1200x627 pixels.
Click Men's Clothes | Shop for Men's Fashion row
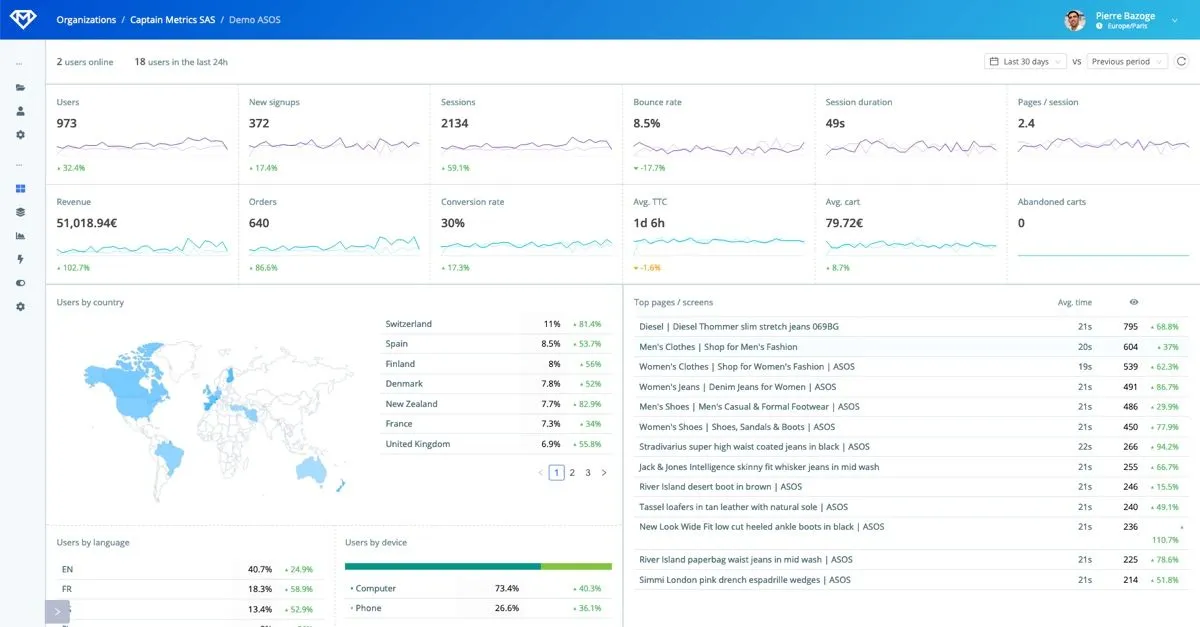pos(910,347)
